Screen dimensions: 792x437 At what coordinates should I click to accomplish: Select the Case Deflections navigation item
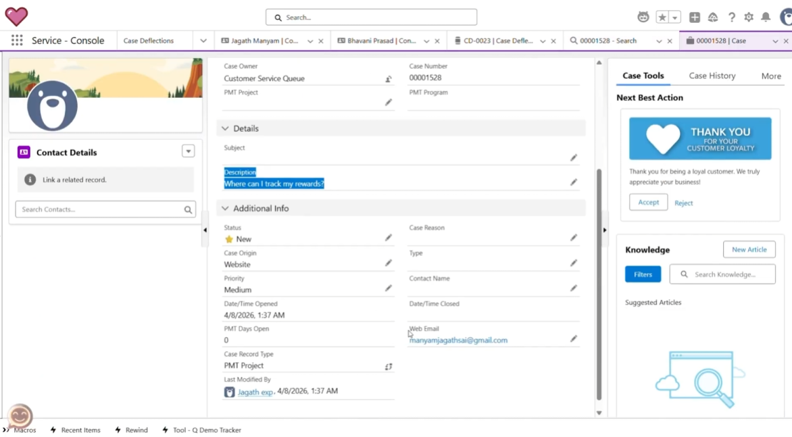(x=148, y=41)
